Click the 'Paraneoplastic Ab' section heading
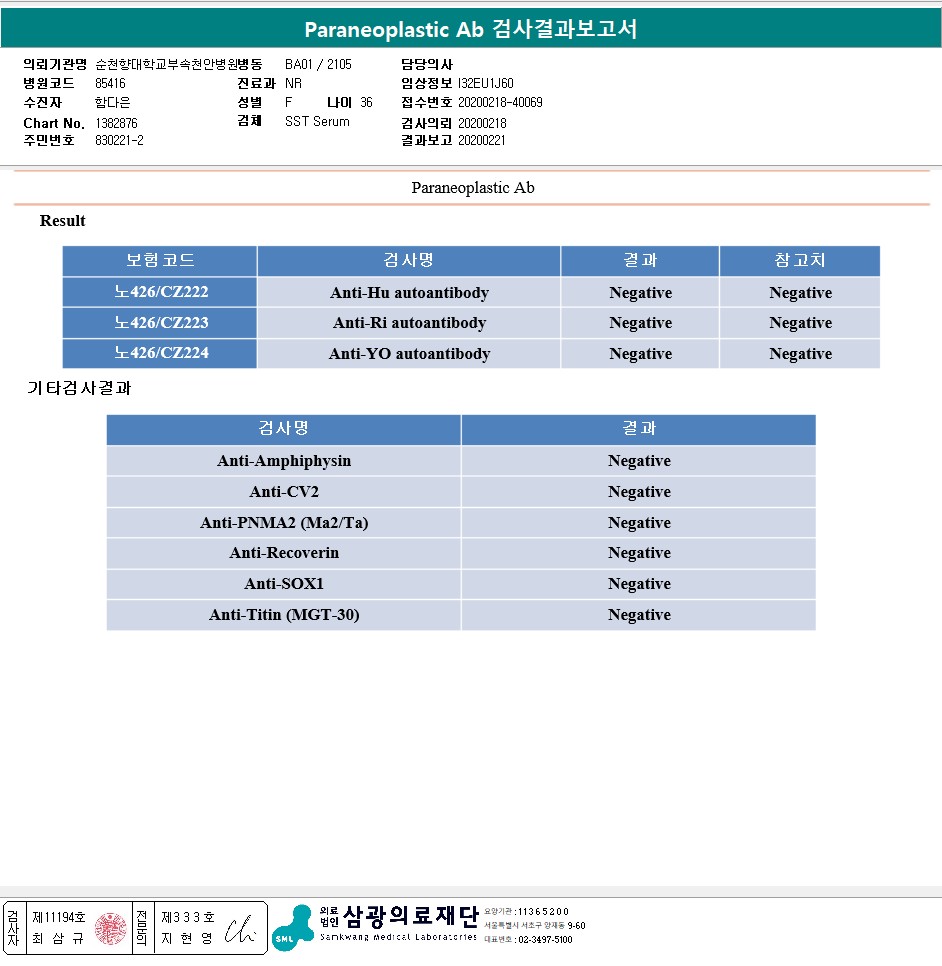 pyautogui.click(x=473, y=187)
